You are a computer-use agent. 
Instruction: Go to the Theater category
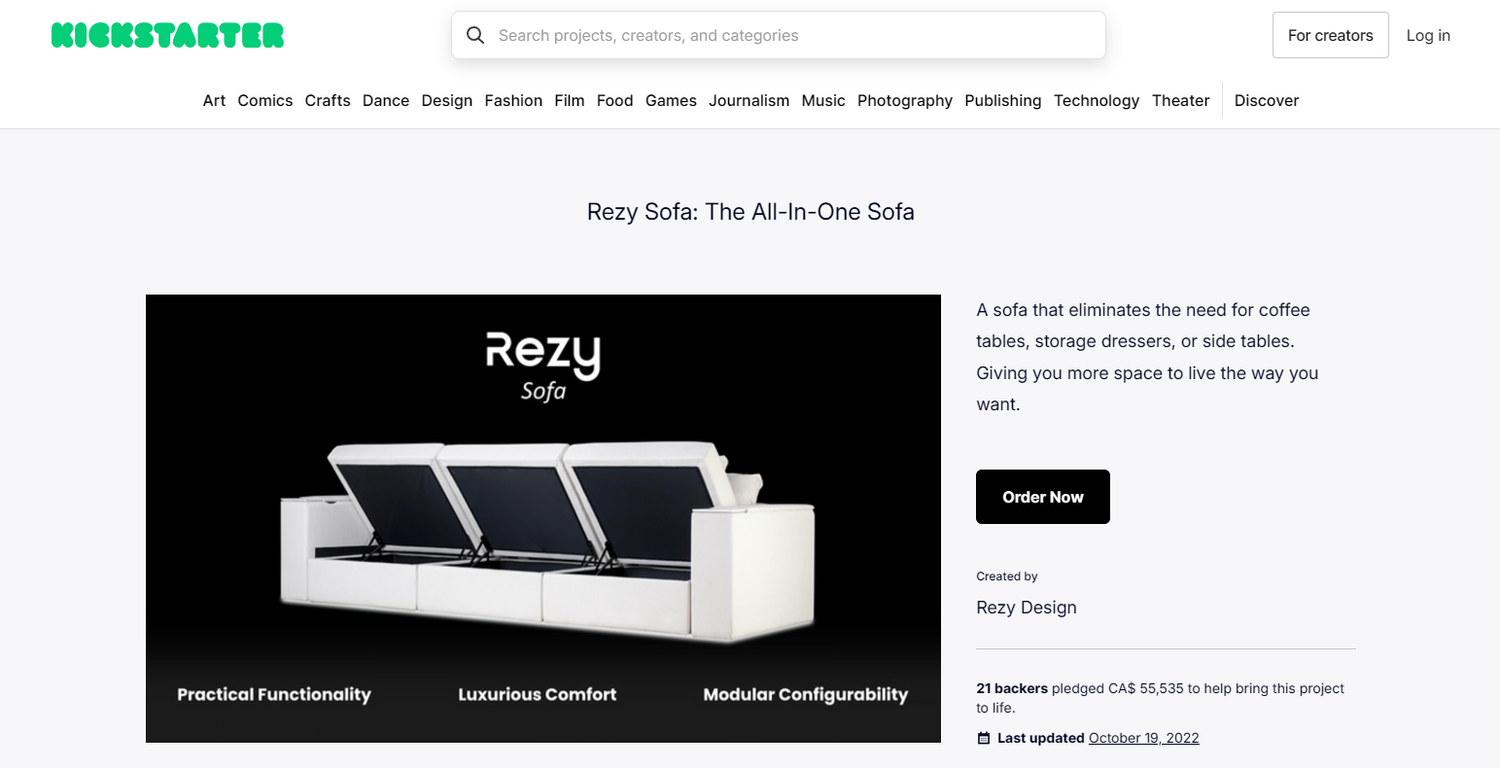click(1181, 100)
